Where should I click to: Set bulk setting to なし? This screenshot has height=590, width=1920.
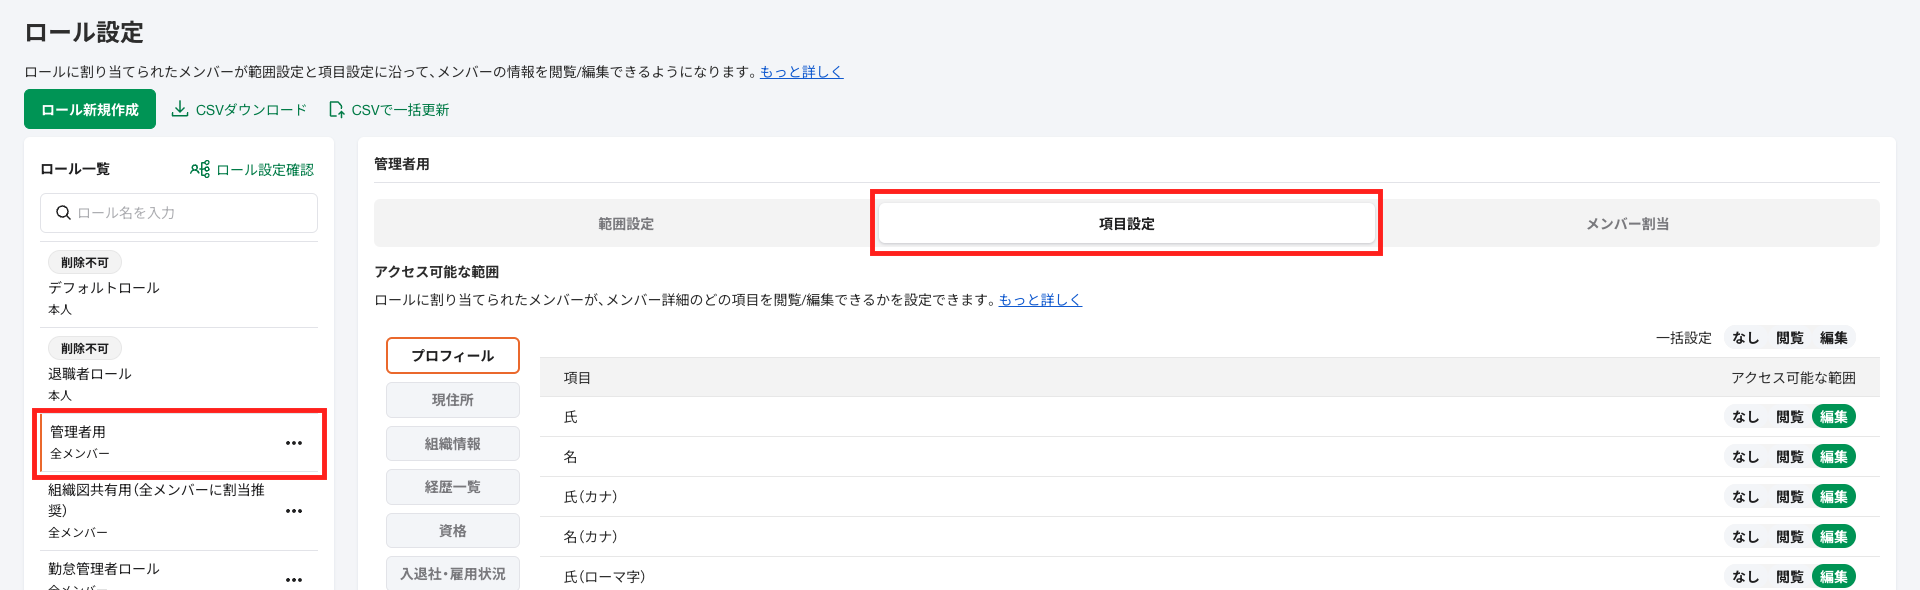pyautogui.click(x=1746, y=338)
